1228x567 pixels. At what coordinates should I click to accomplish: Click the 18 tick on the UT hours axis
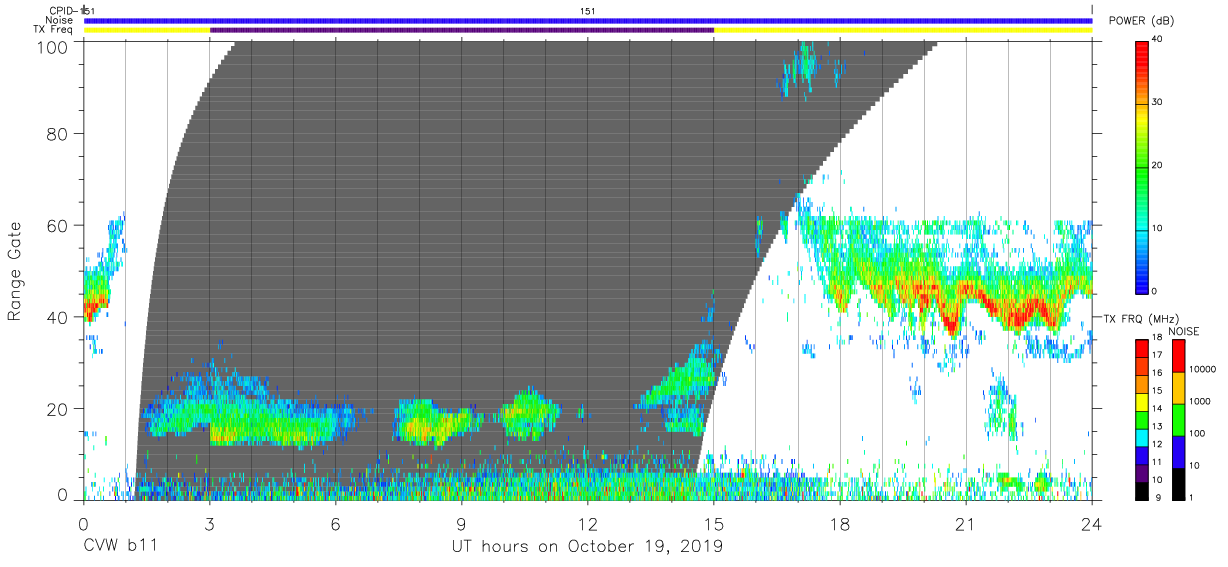839,523
